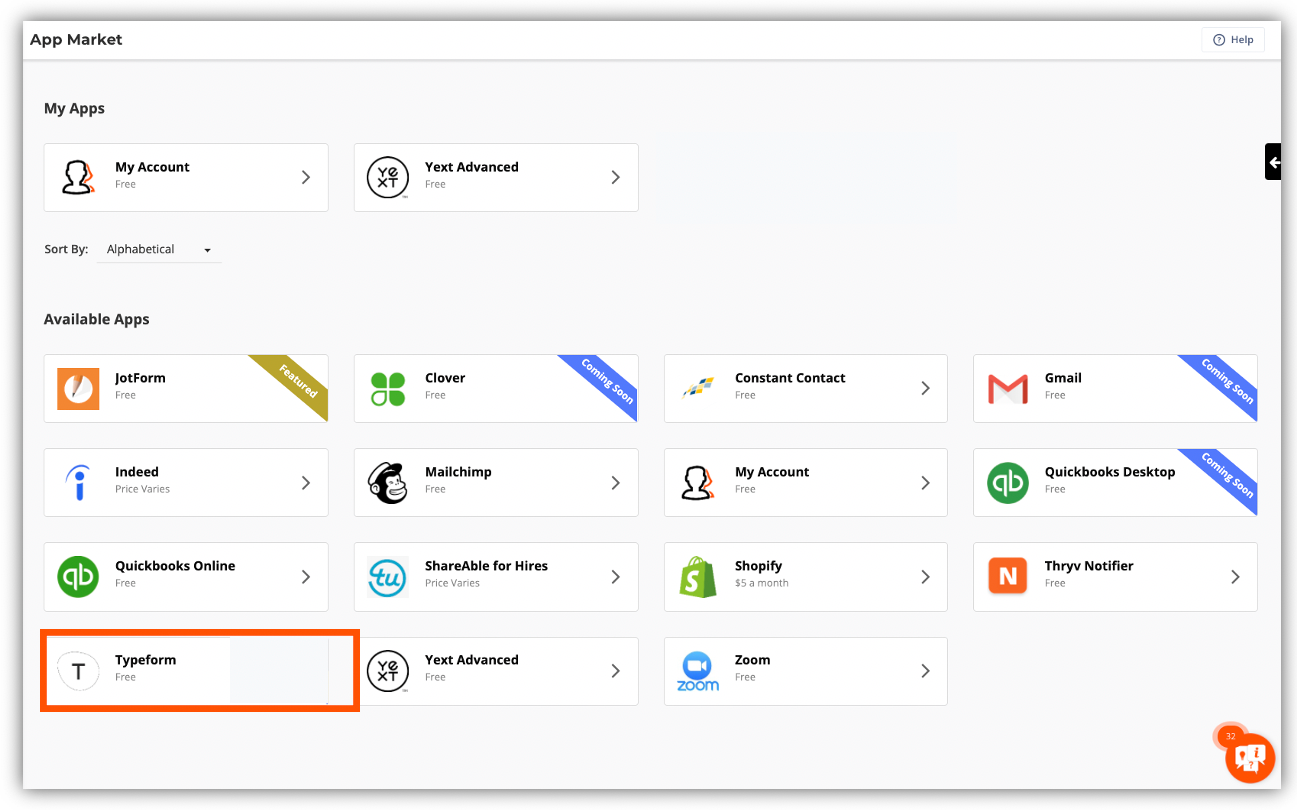Click the chevron on Mailchimp card
Screen dimensions: 1297x810
(616, 482)
